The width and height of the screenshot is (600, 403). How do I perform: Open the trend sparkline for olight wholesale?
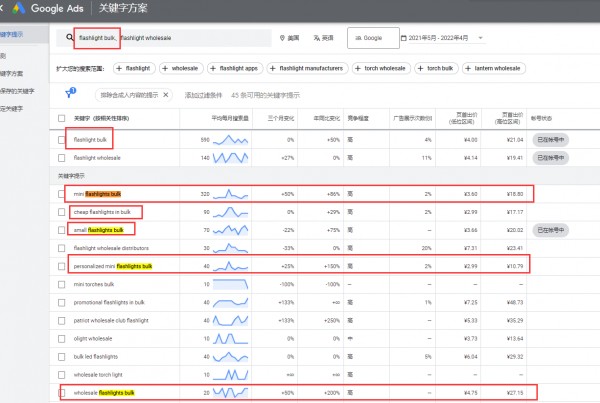point(230,339)
